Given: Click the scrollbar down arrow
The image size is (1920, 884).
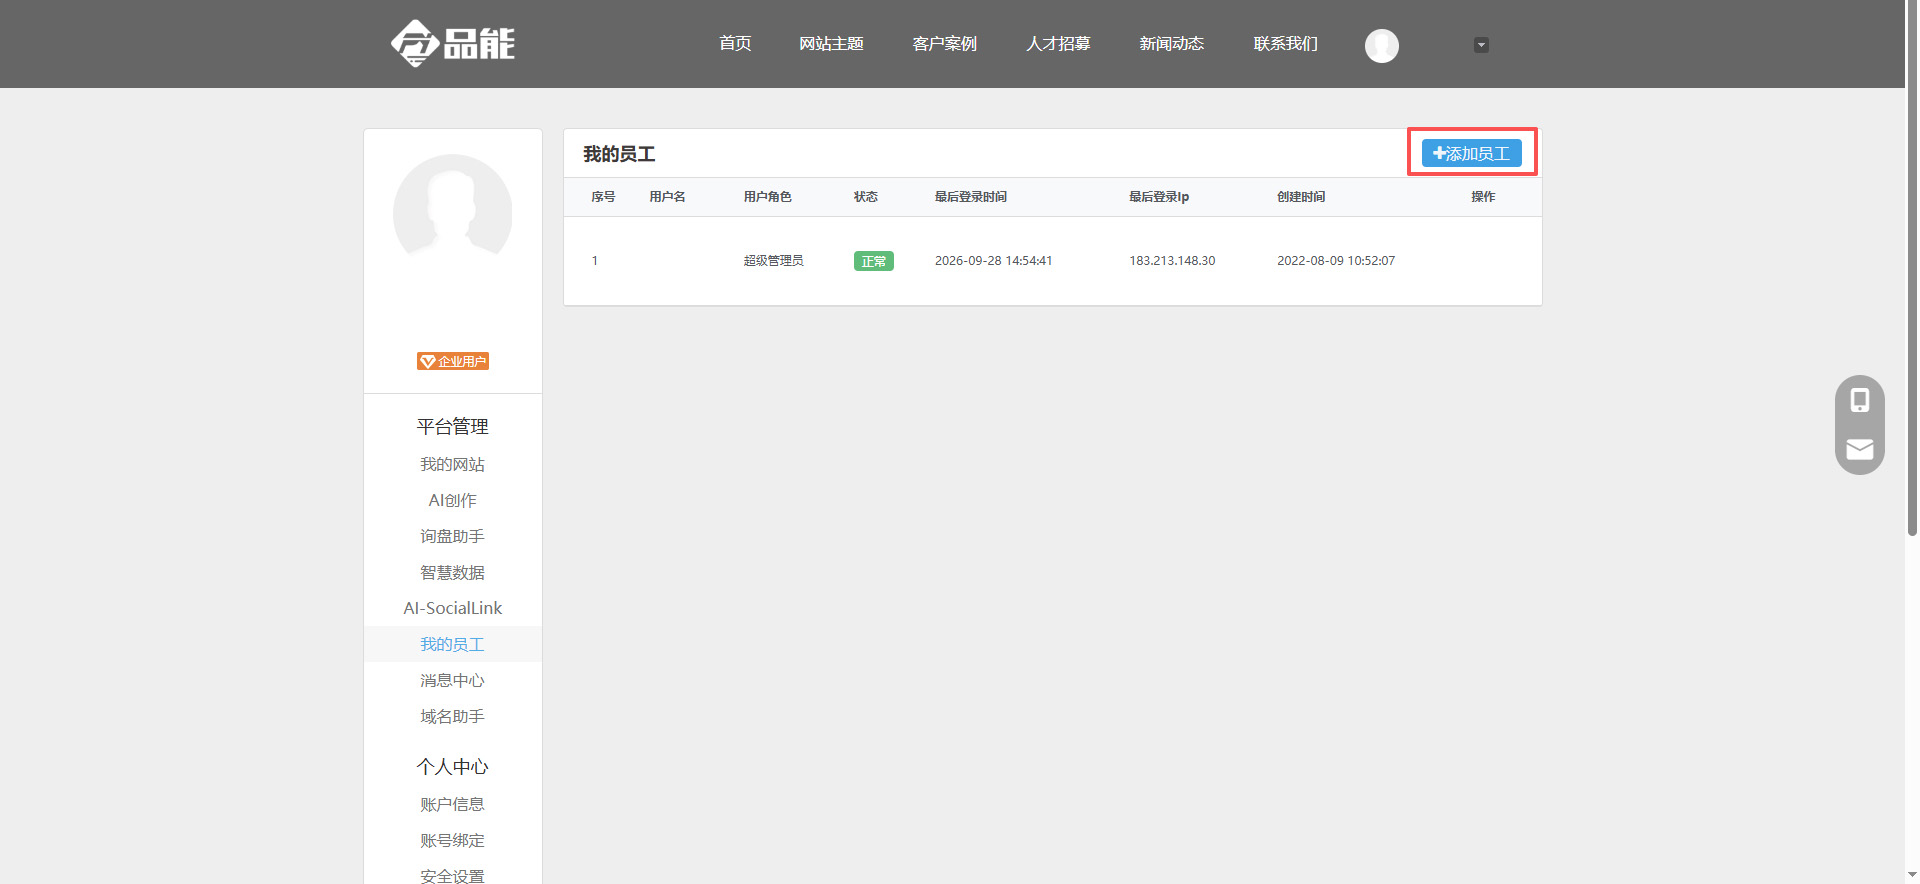Looking at the screenshot, I should (x=1912, y=876).
